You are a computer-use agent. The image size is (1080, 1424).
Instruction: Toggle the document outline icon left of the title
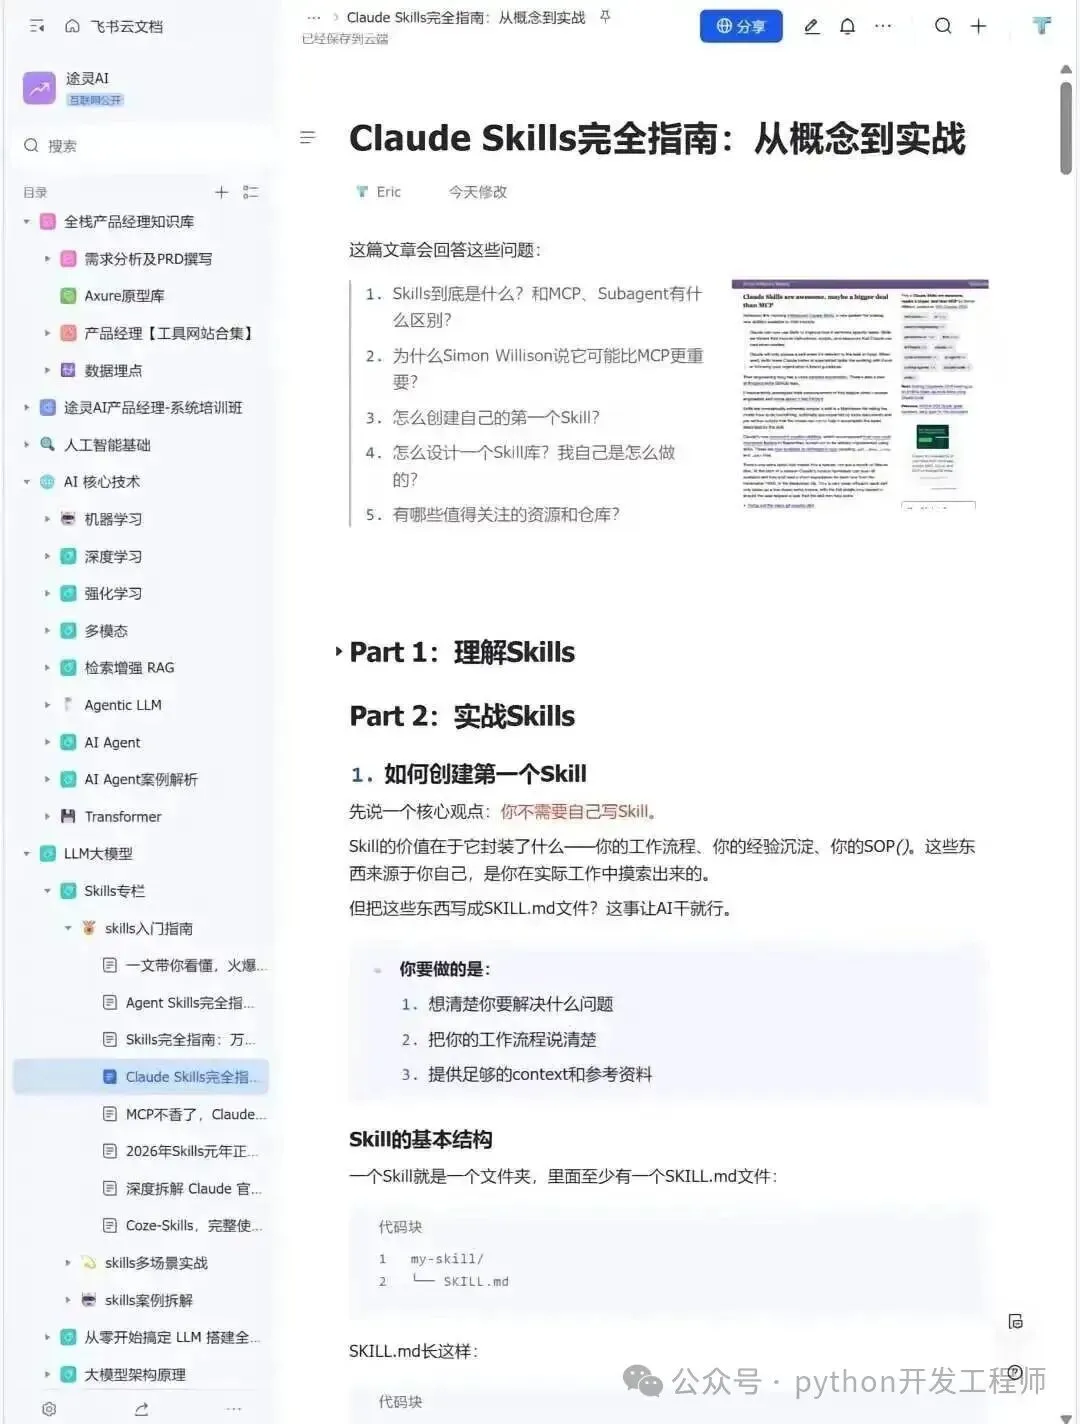pos(307,138)
